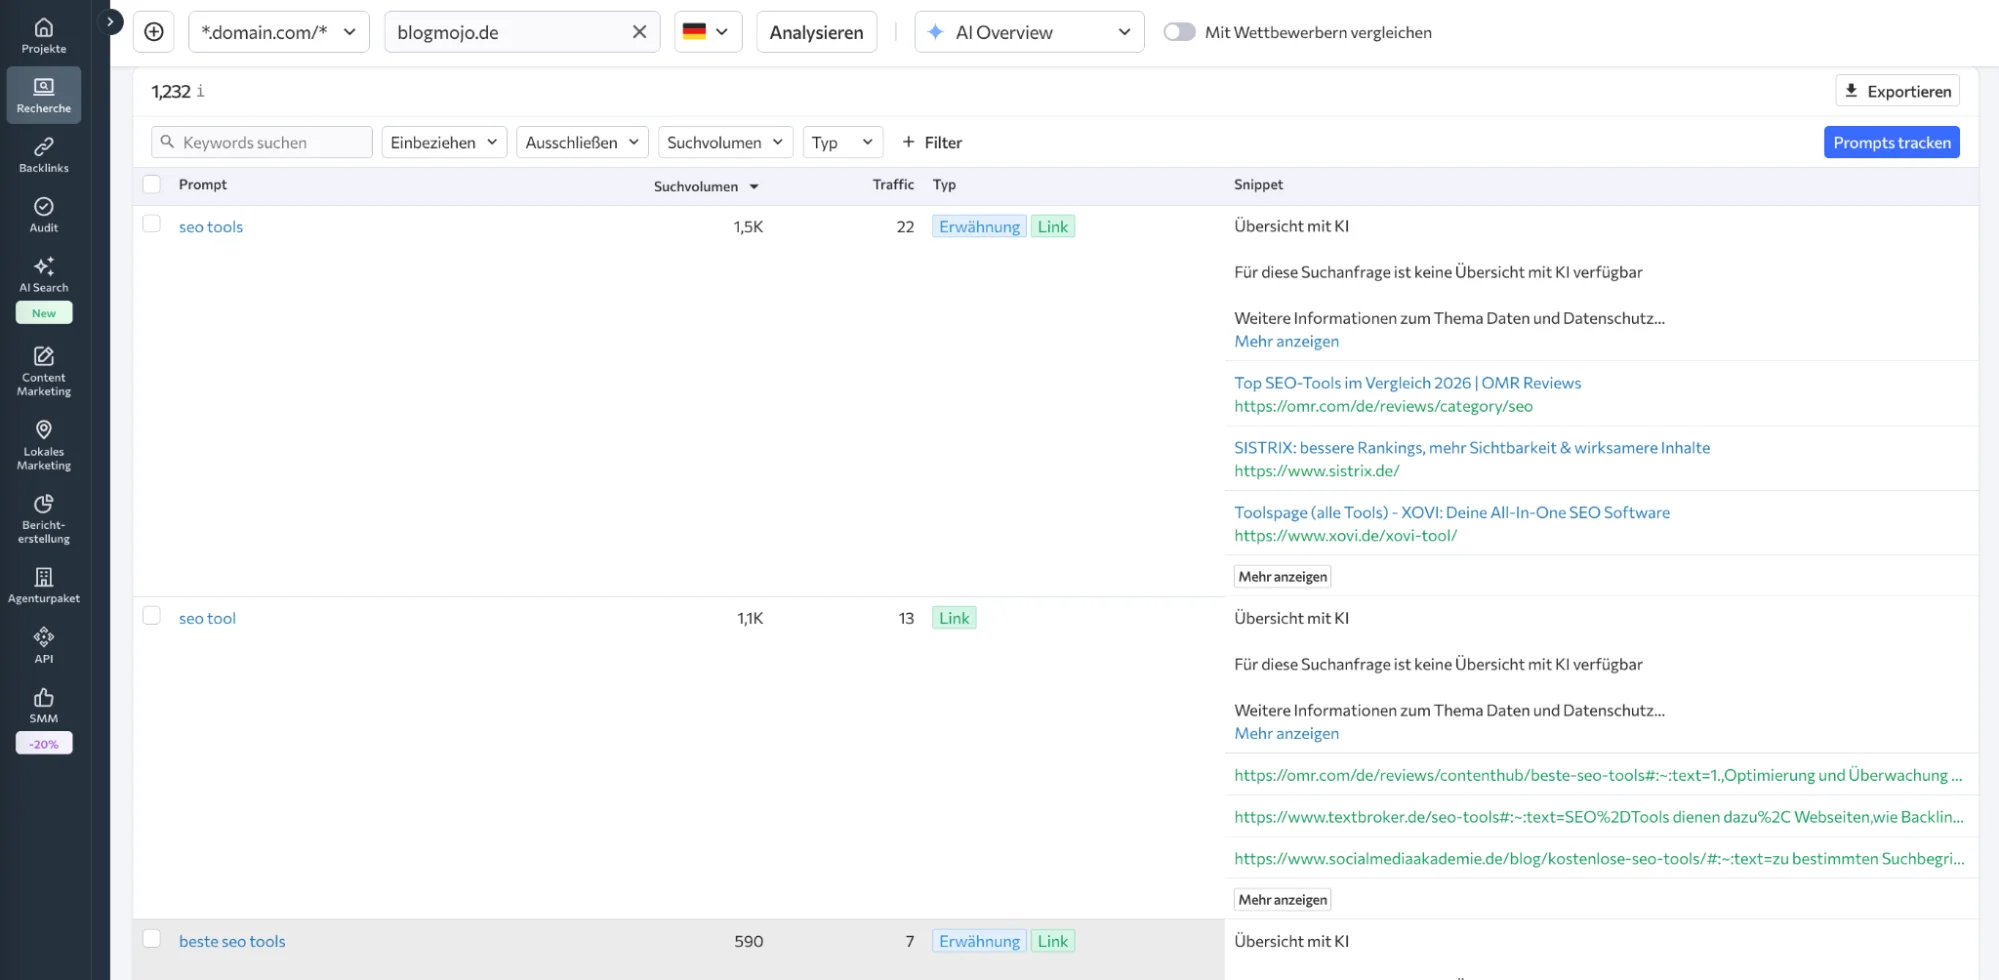The height and width of the screenshot is (980, 1999).
Task: Click the Prompts tracken button
Action: pyautogui.click(x=1891, y=142)
